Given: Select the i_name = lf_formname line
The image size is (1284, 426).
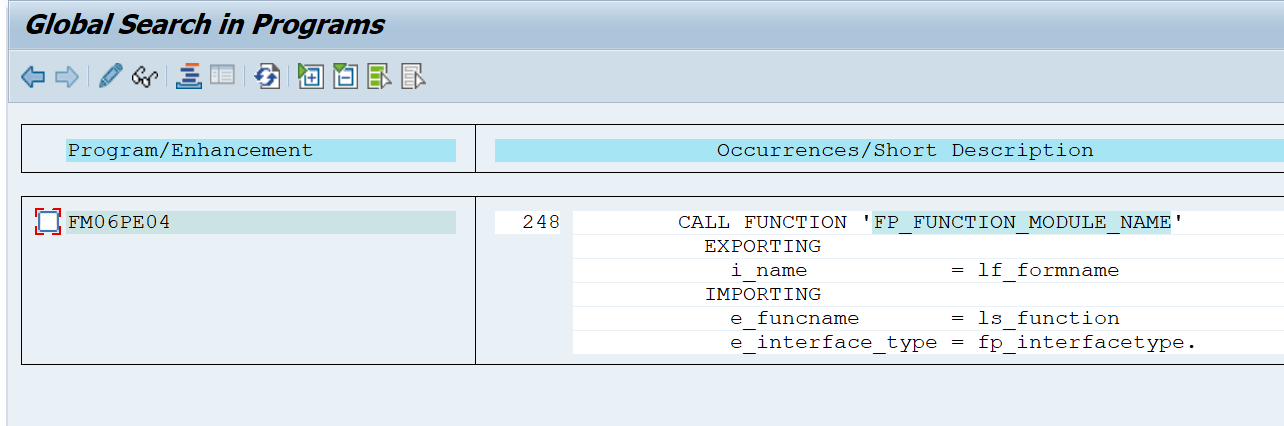Looking at the screenshot, I should click(x=924, y=270).
